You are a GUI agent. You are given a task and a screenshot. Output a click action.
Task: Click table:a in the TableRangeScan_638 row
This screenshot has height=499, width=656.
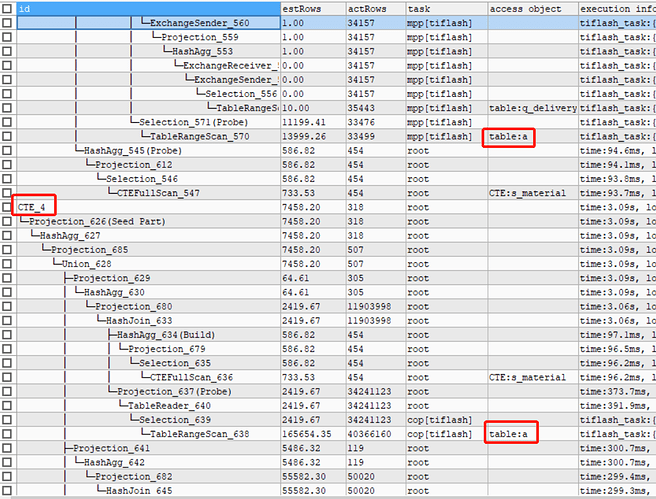tap(508, 434)
